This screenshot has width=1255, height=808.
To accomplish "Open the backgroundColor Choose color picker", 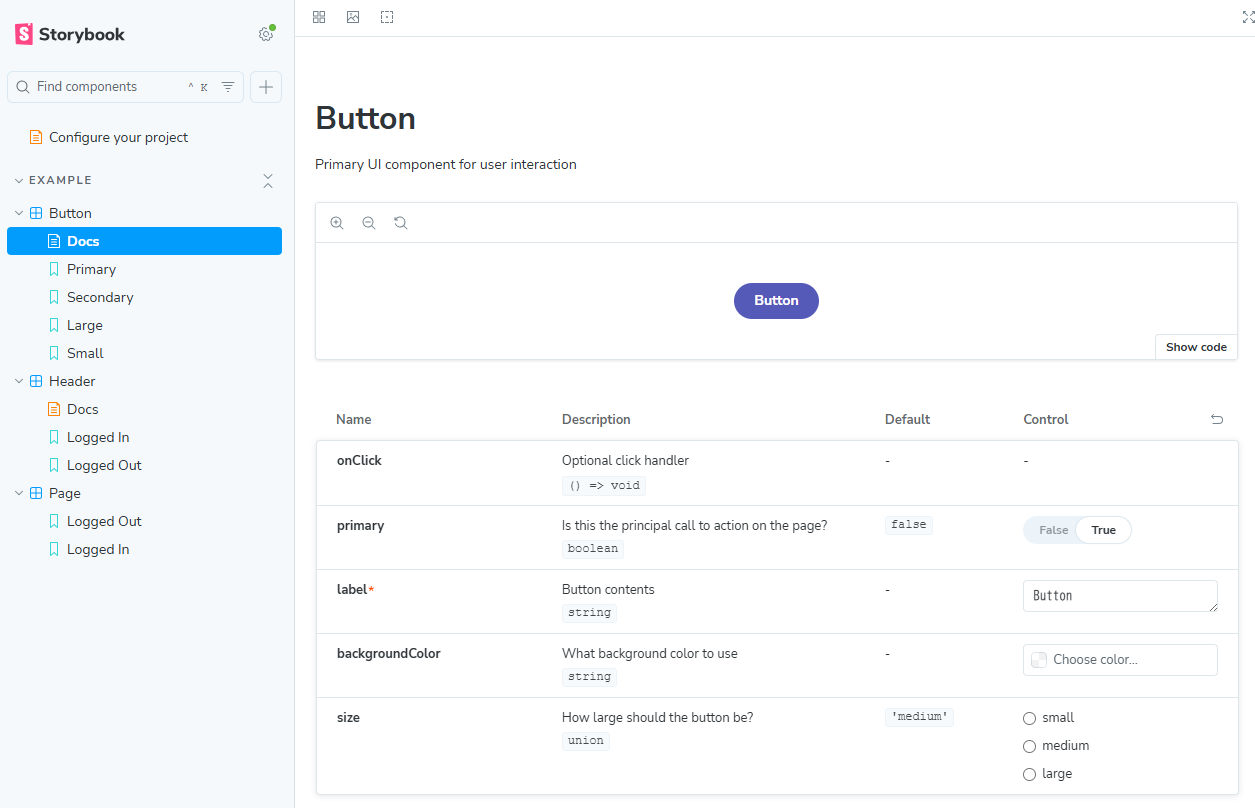I will 1119,660.
